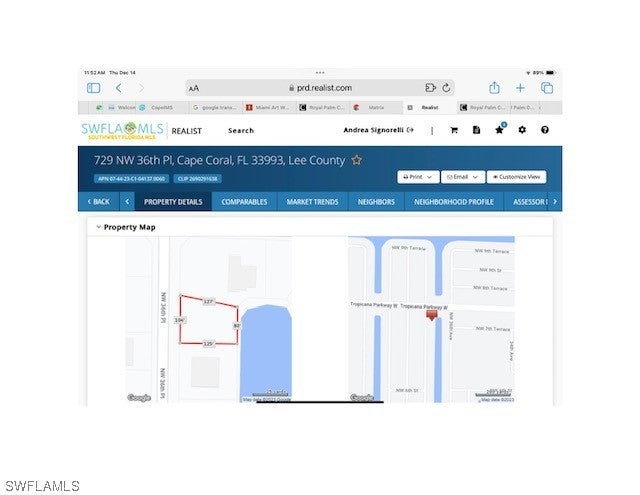
Task: Open the shopping cart icon
Action: point(454,130)
